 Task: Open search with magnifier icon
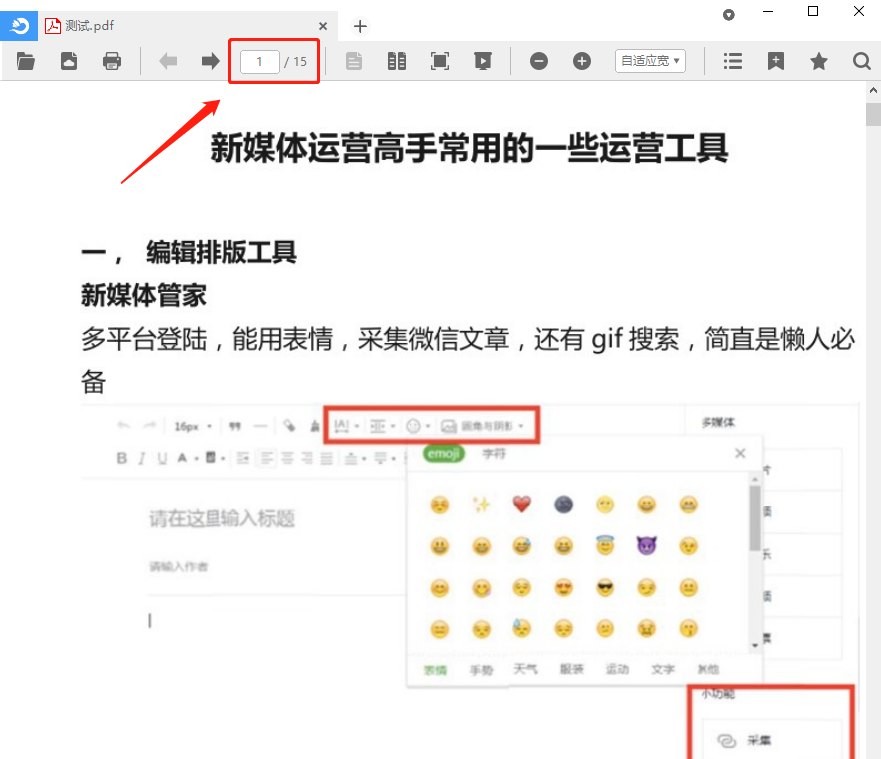(861, 61)
